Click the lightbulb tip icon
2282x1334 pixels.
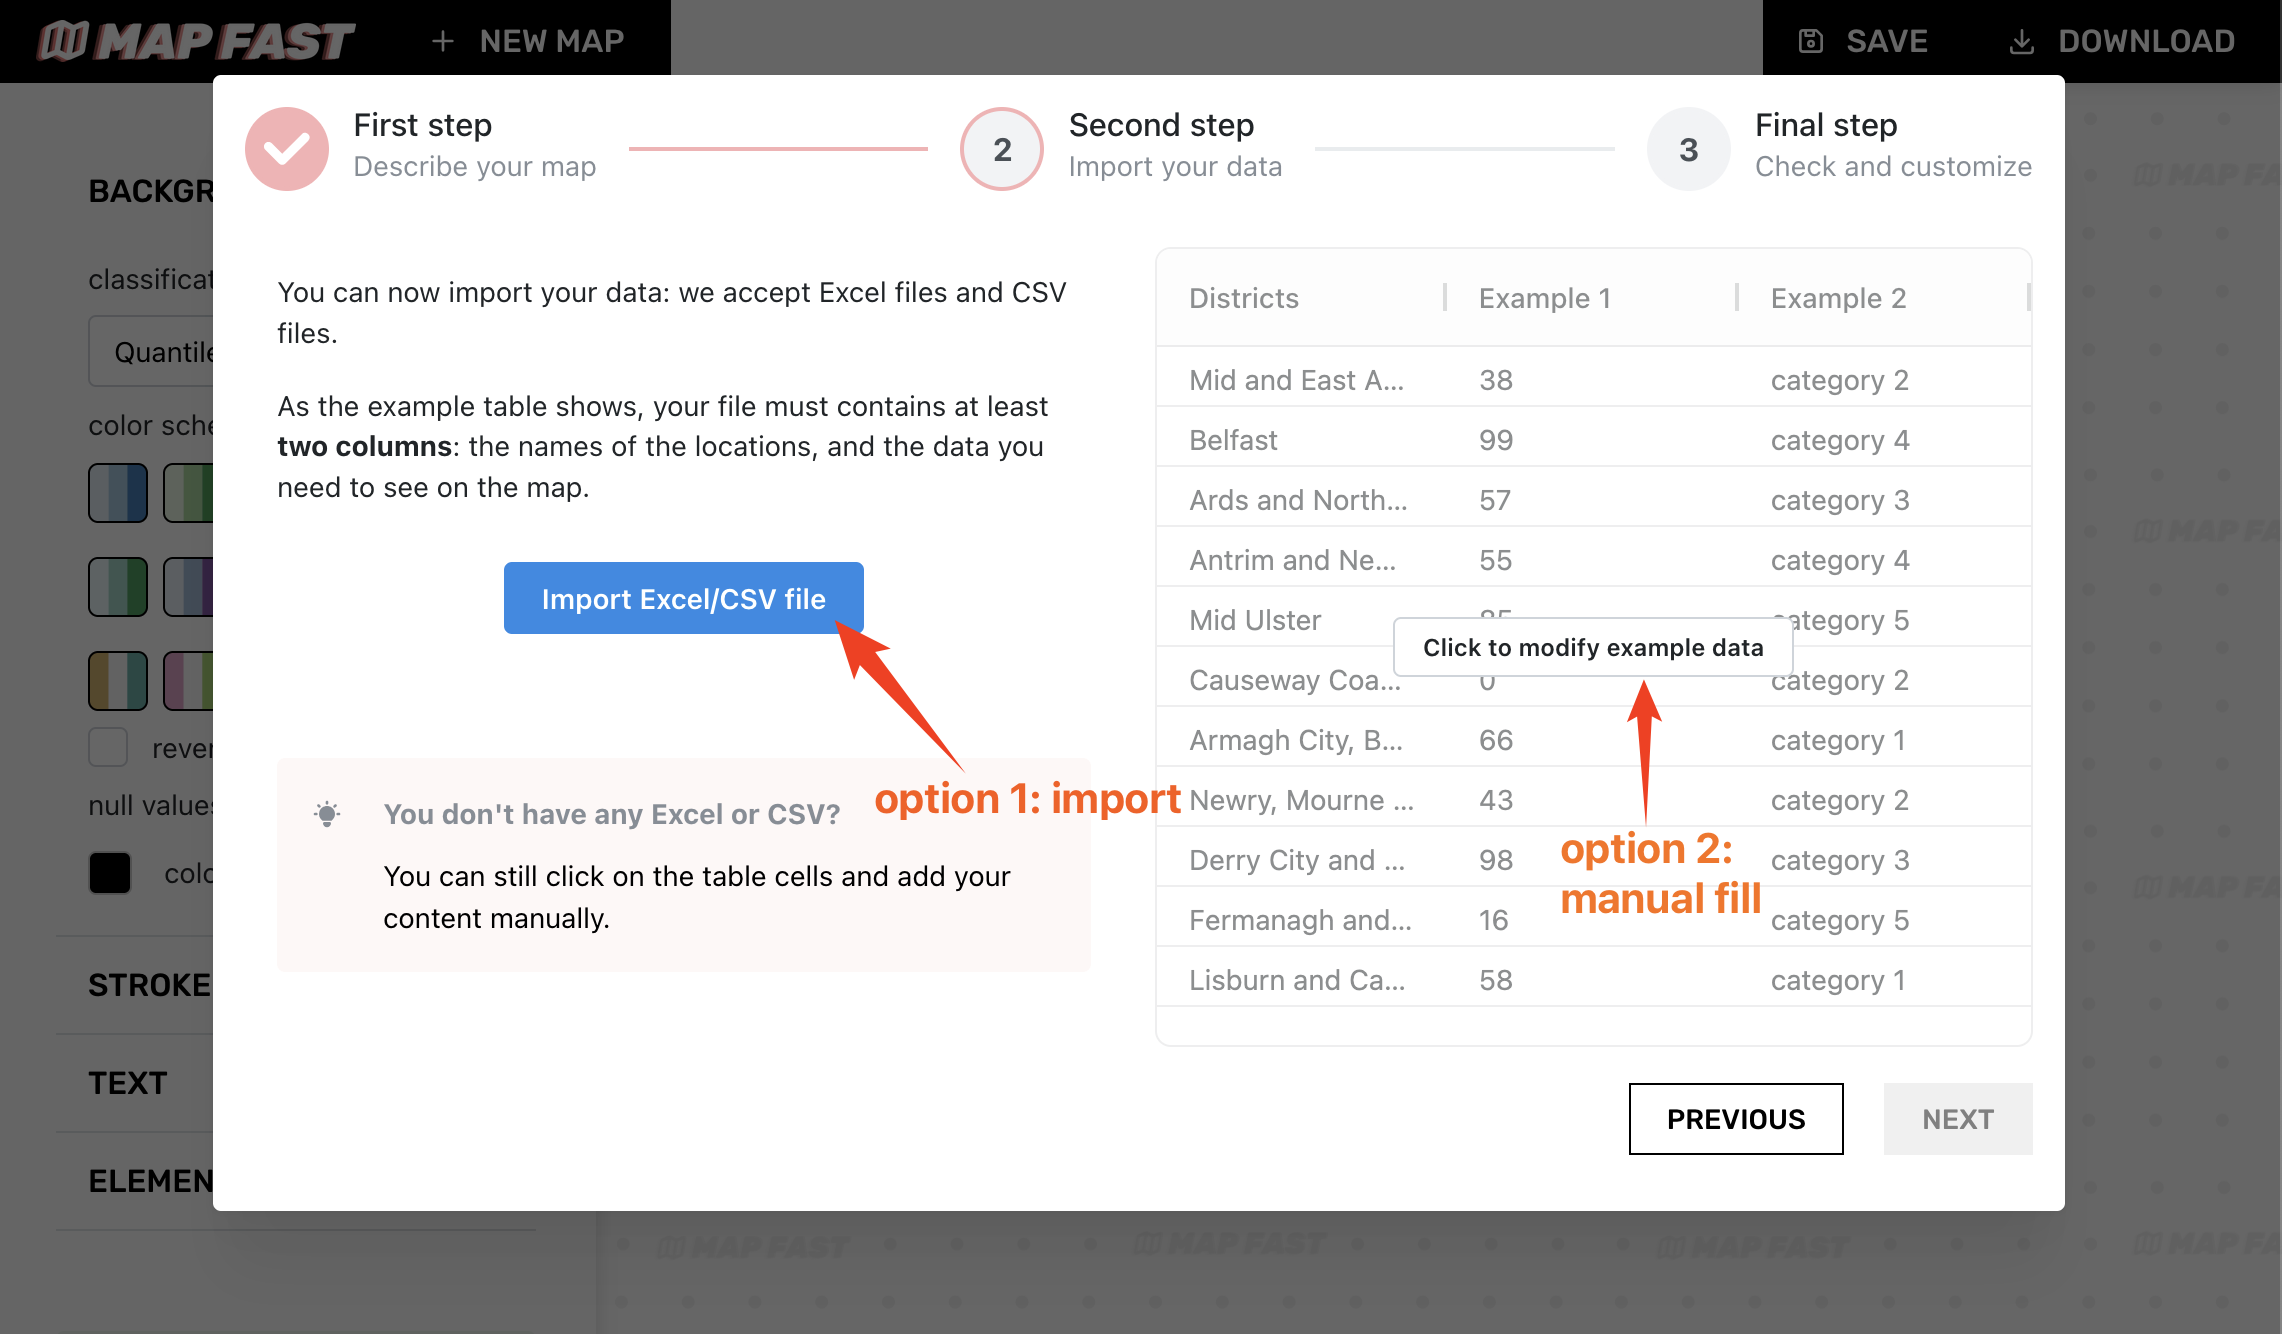point(327,814)
